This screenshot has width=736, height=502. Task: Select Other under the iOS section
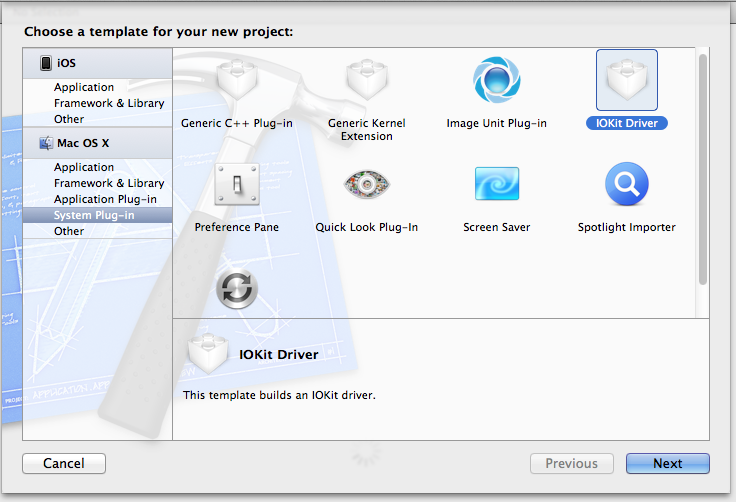[x=69, y=119]
